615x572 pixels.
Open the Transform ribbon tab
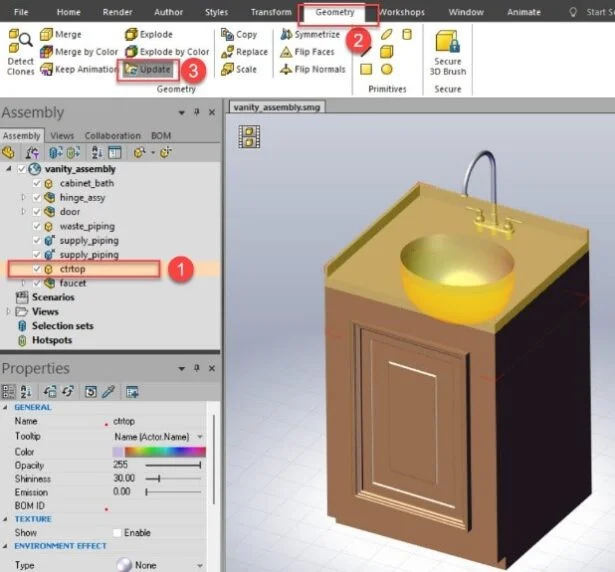point(271,12)
